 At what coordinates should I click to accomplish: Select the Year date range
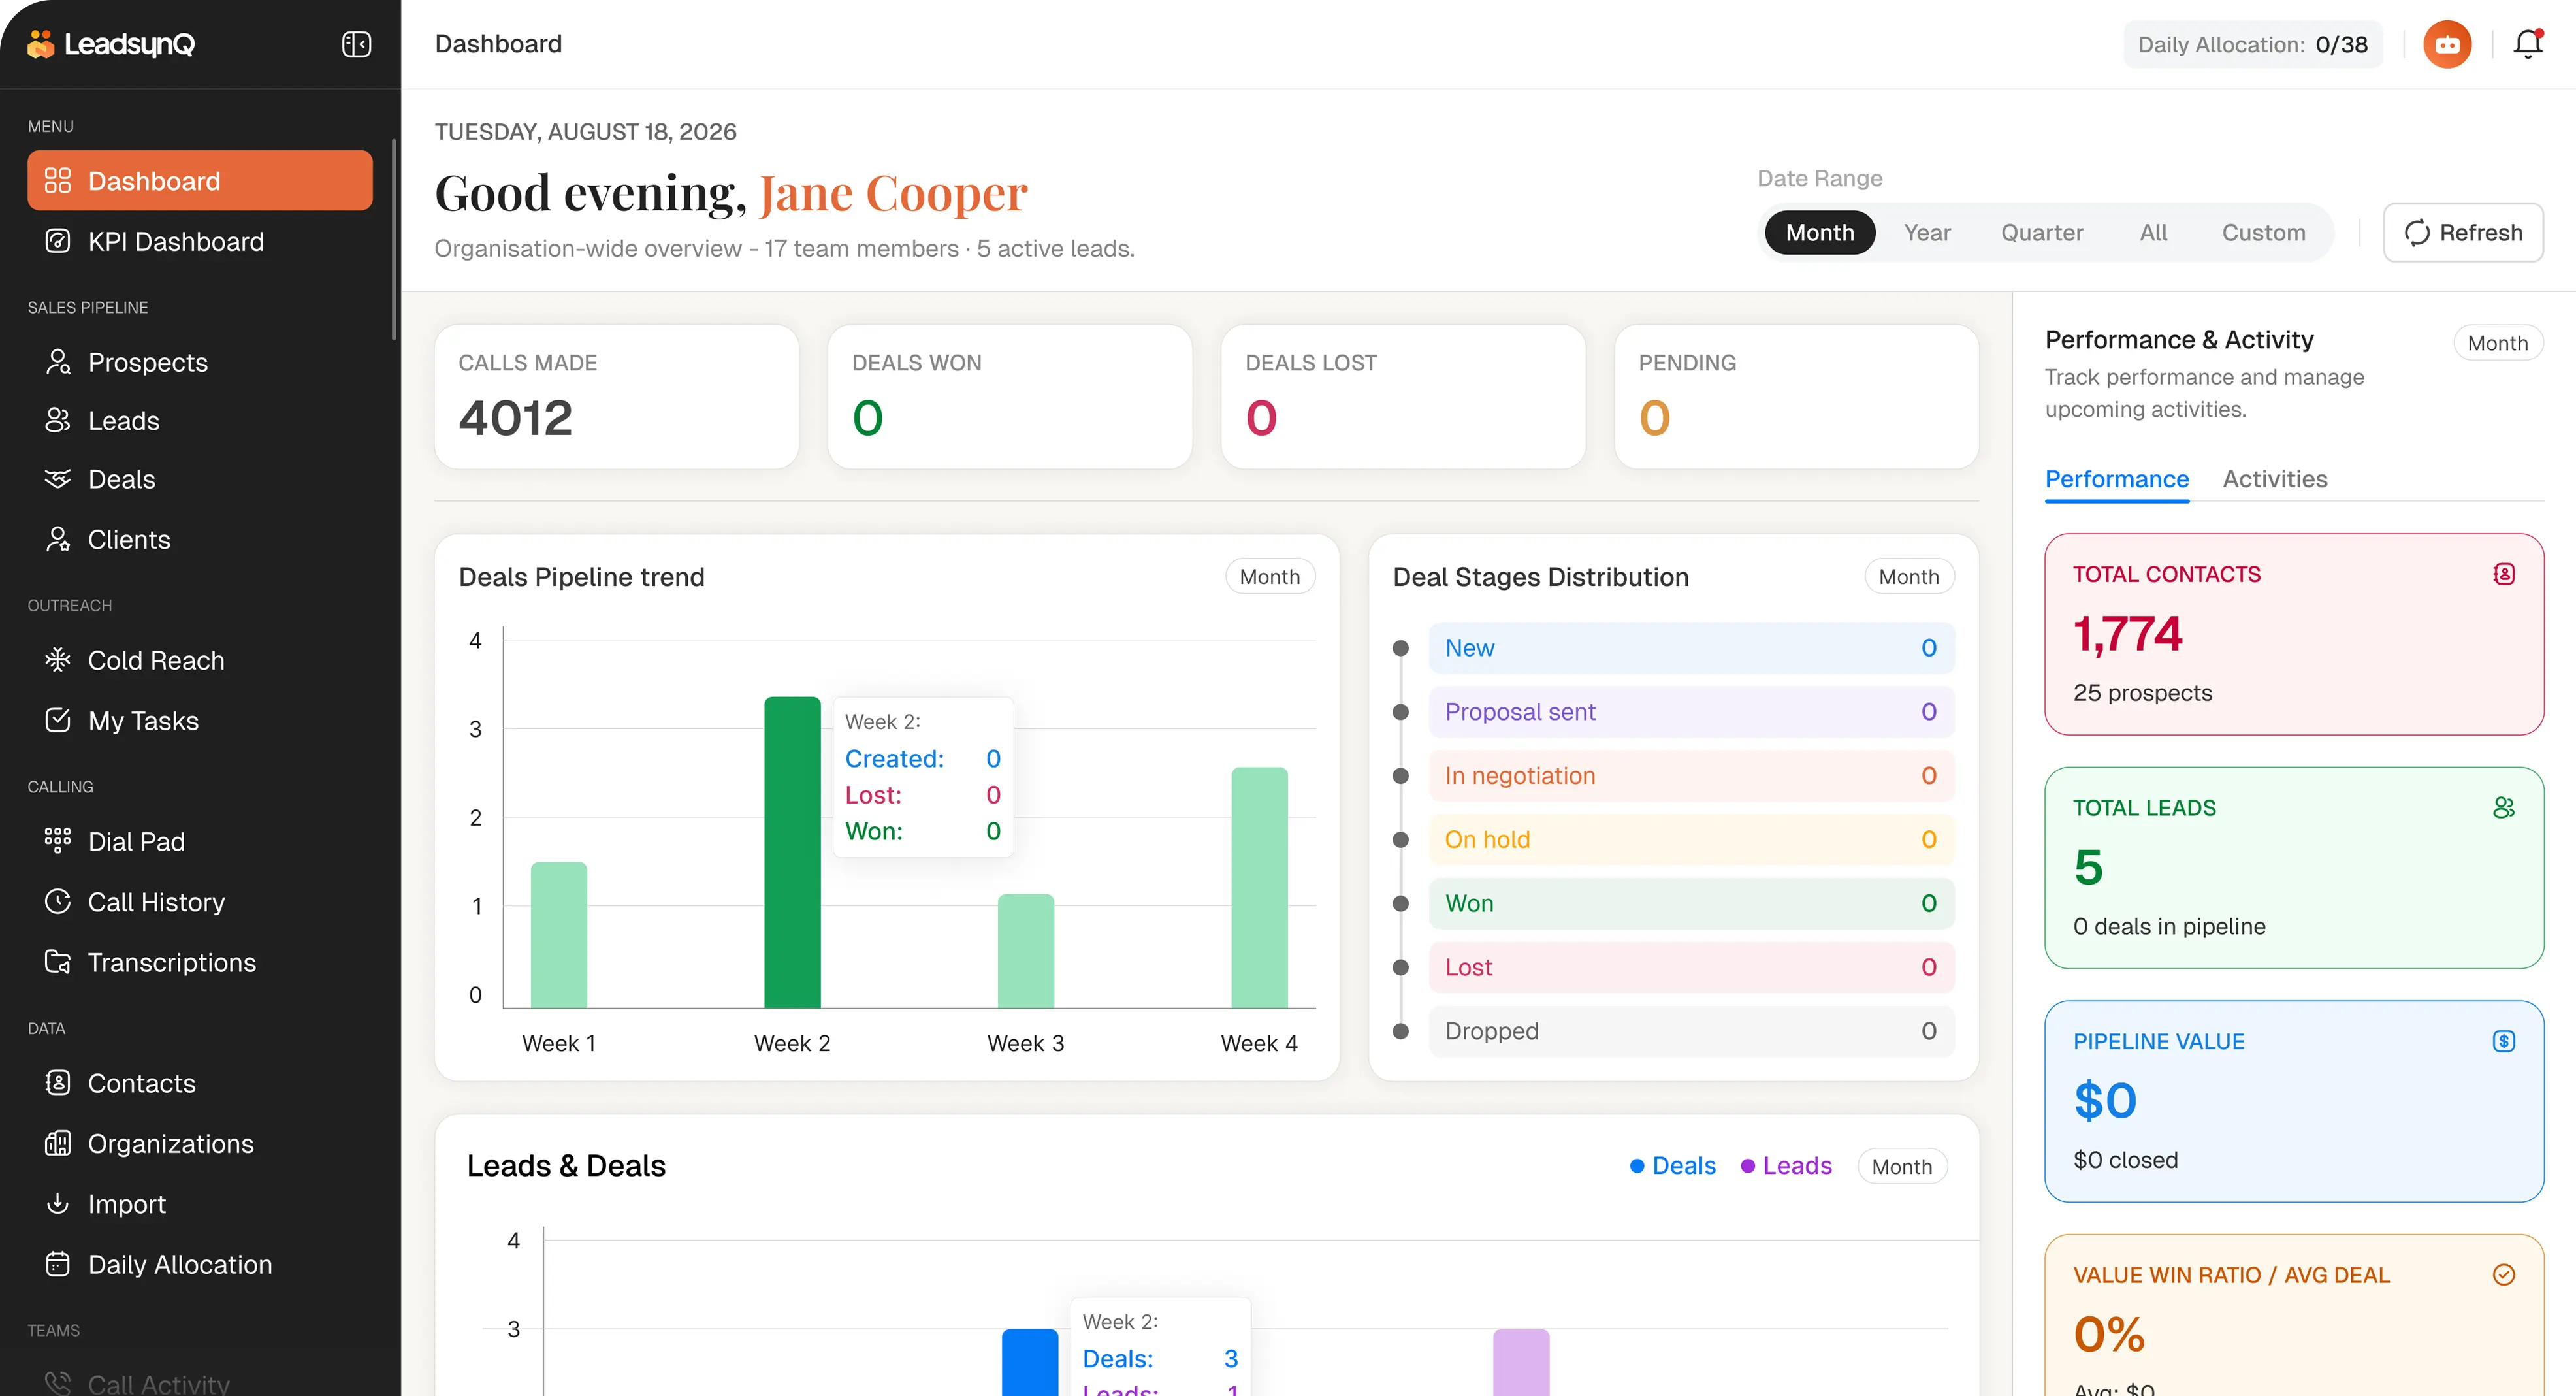[1927, 233]
